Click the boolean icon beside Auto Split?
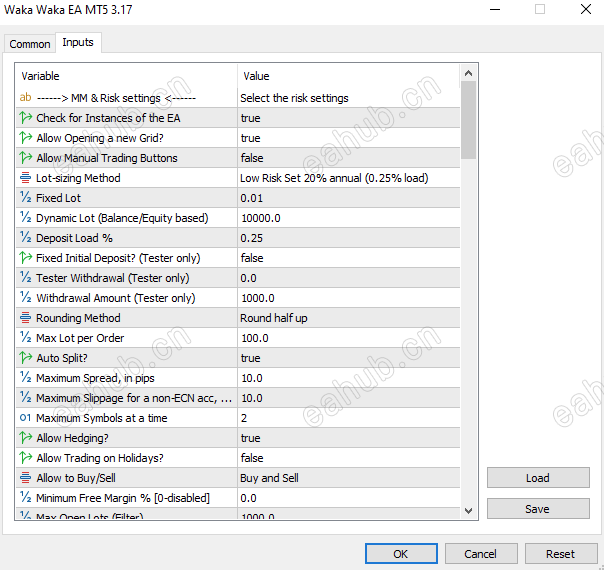The height and width of the screenshot is (570, 604). click(x=26, y=358)
